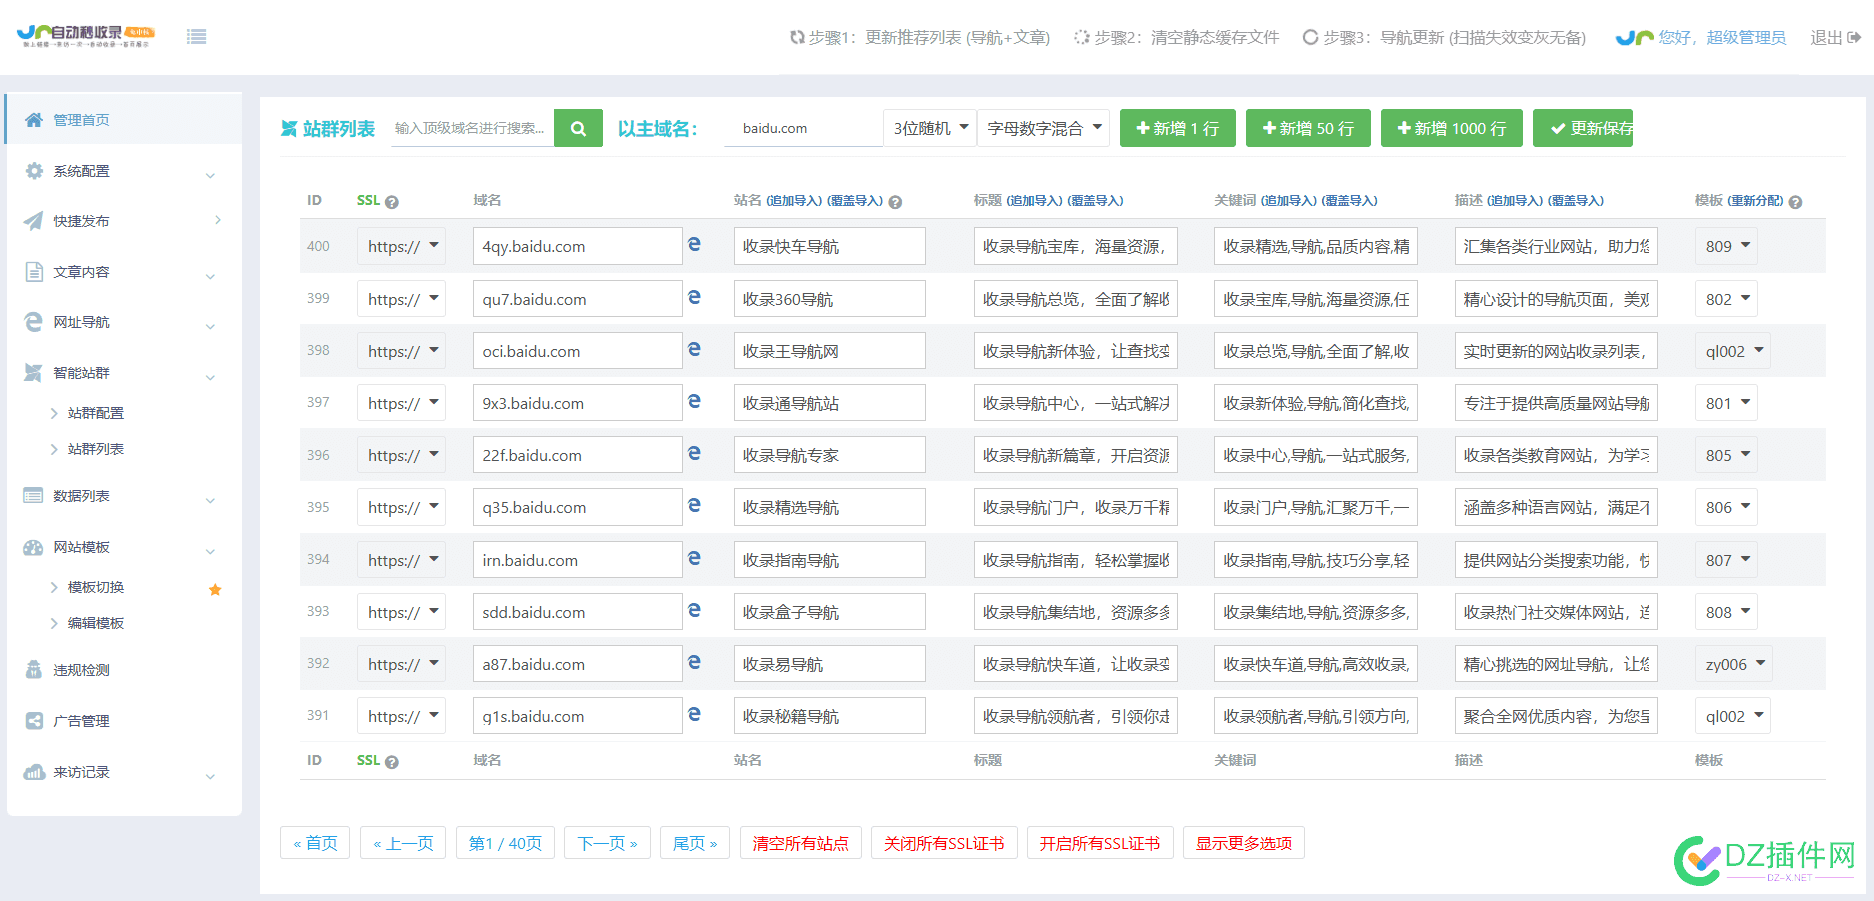The image size is (1874, 901).
Task: Click 清空所有站点 button
Action: point(801,843)
